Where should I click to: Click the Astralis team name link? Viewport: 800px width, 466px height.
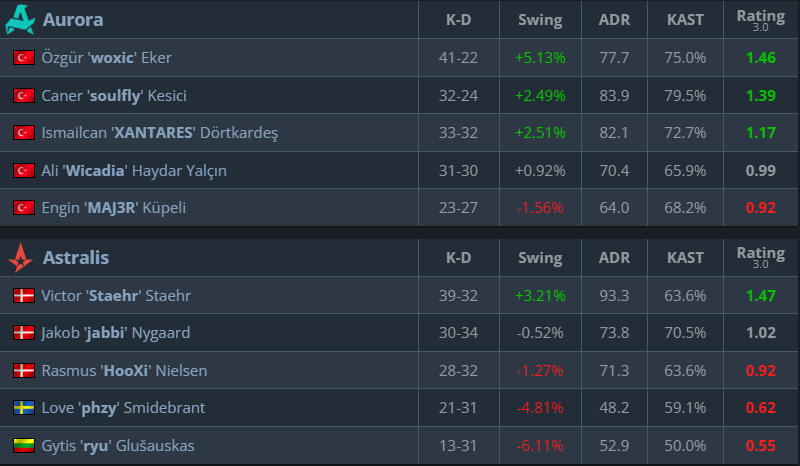point(76,258)
